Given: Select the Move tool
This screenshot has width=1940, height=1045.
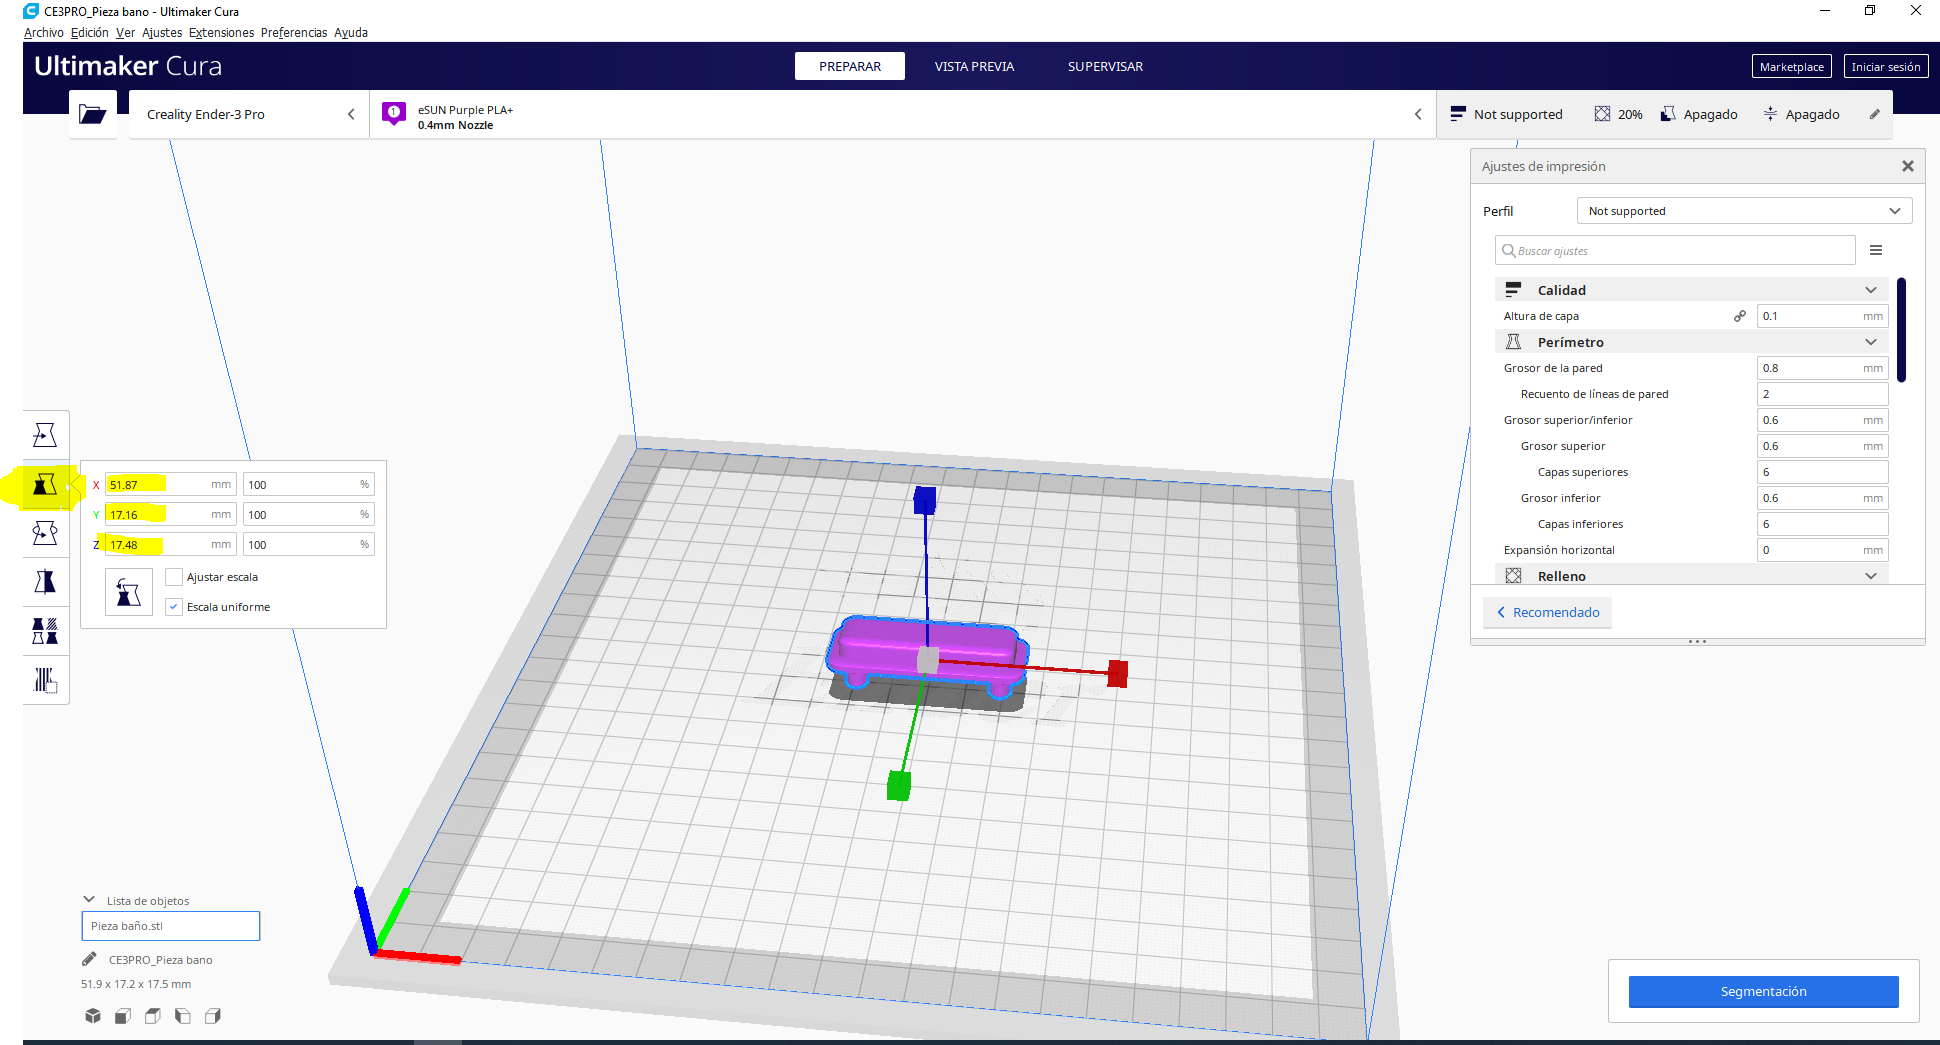Looking at the screenshot, I should tap(45, 435).
